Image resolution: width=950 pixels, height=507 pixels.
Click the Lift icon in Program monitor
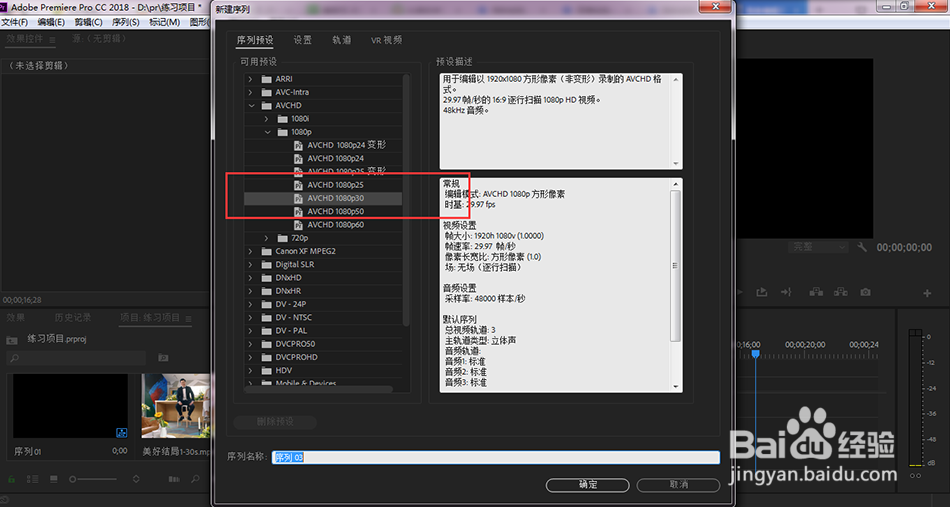pyautogui.click(x=816, y=292)
